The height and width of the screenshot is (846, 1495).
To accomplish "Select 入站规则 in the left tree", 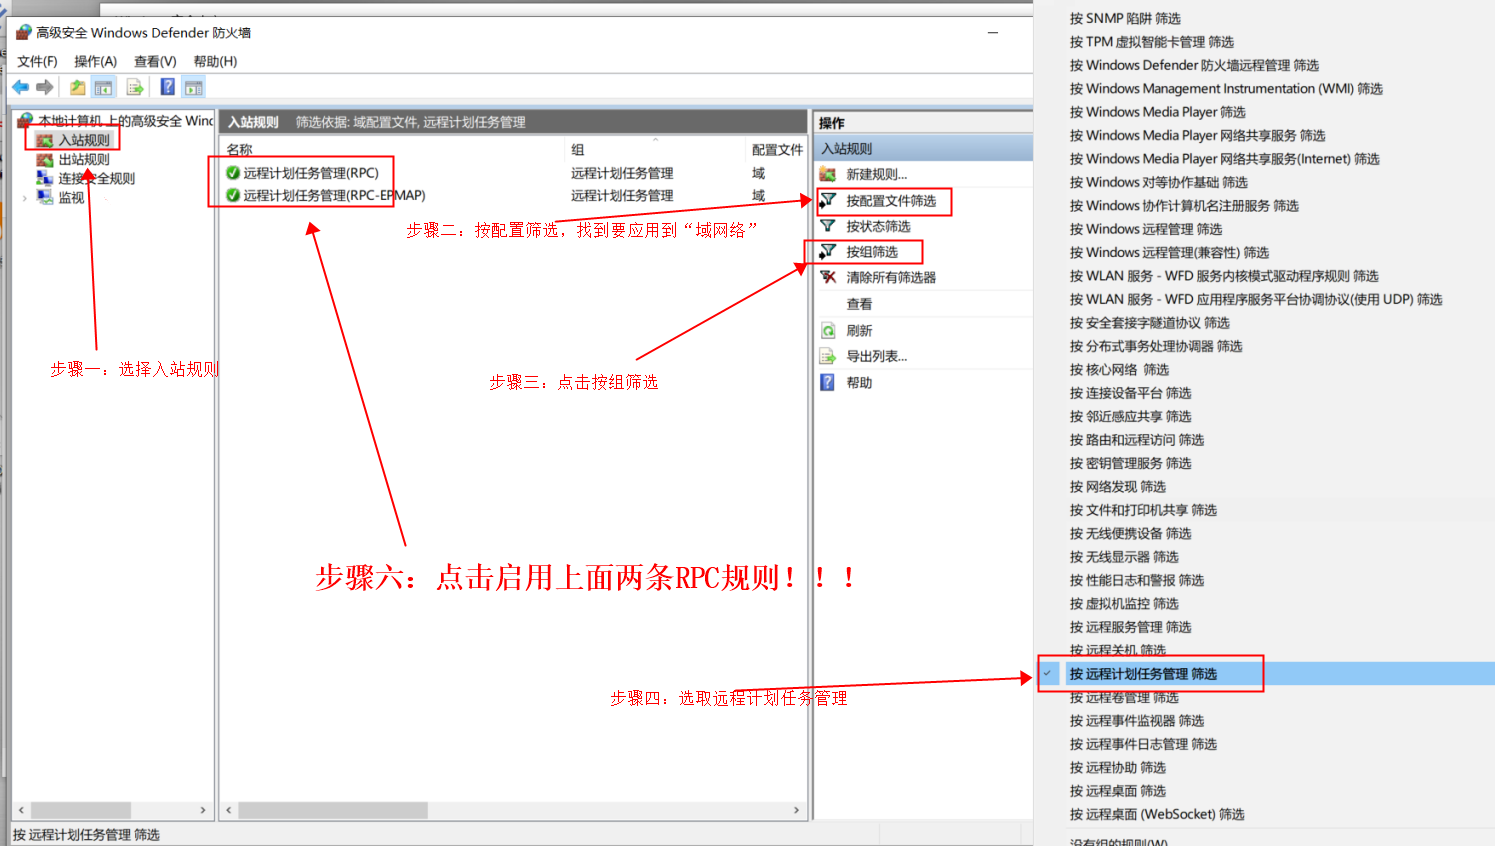I will click(x=84, y=140).
